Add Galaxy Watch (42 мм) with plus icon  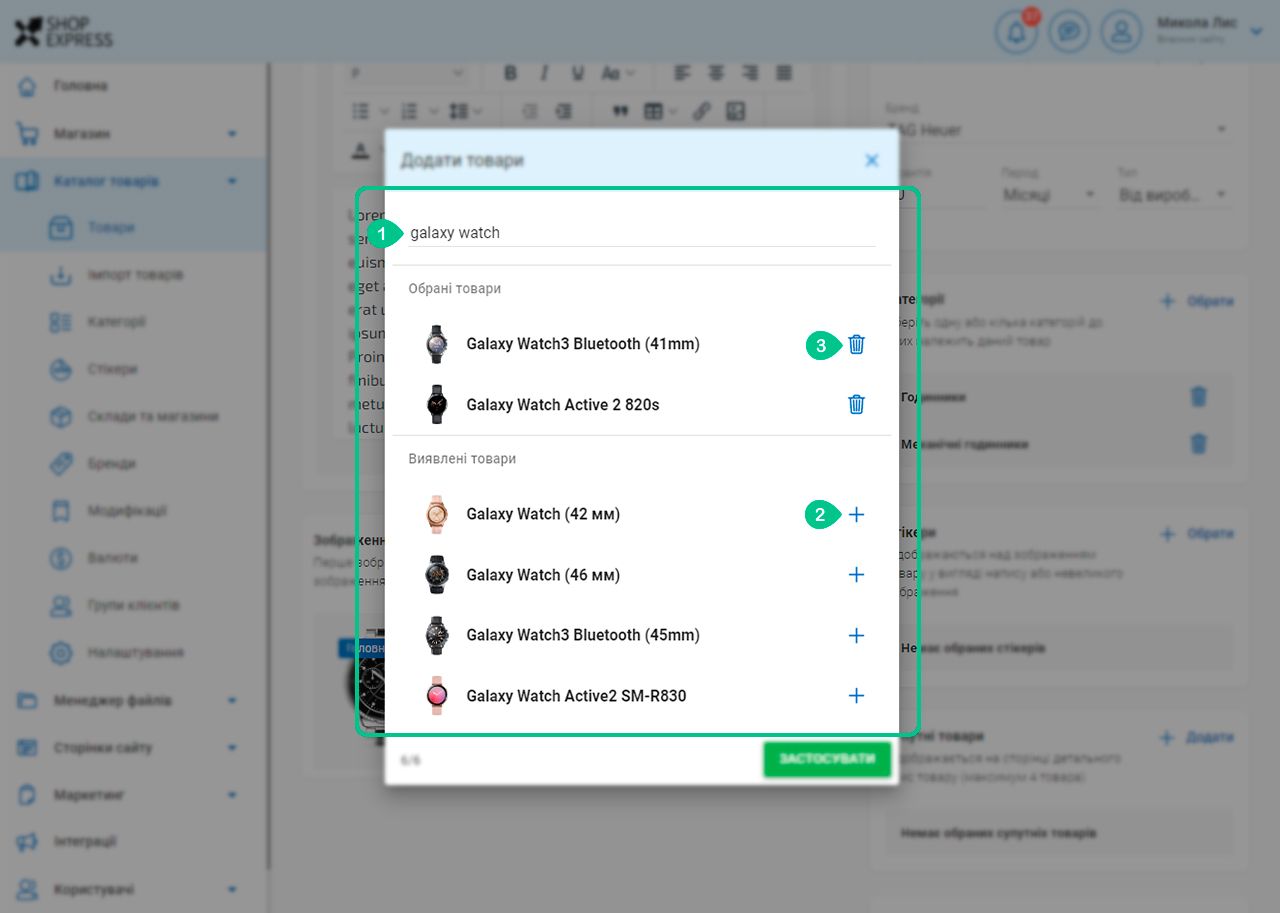pyautogui.click(x=856, y=514)
